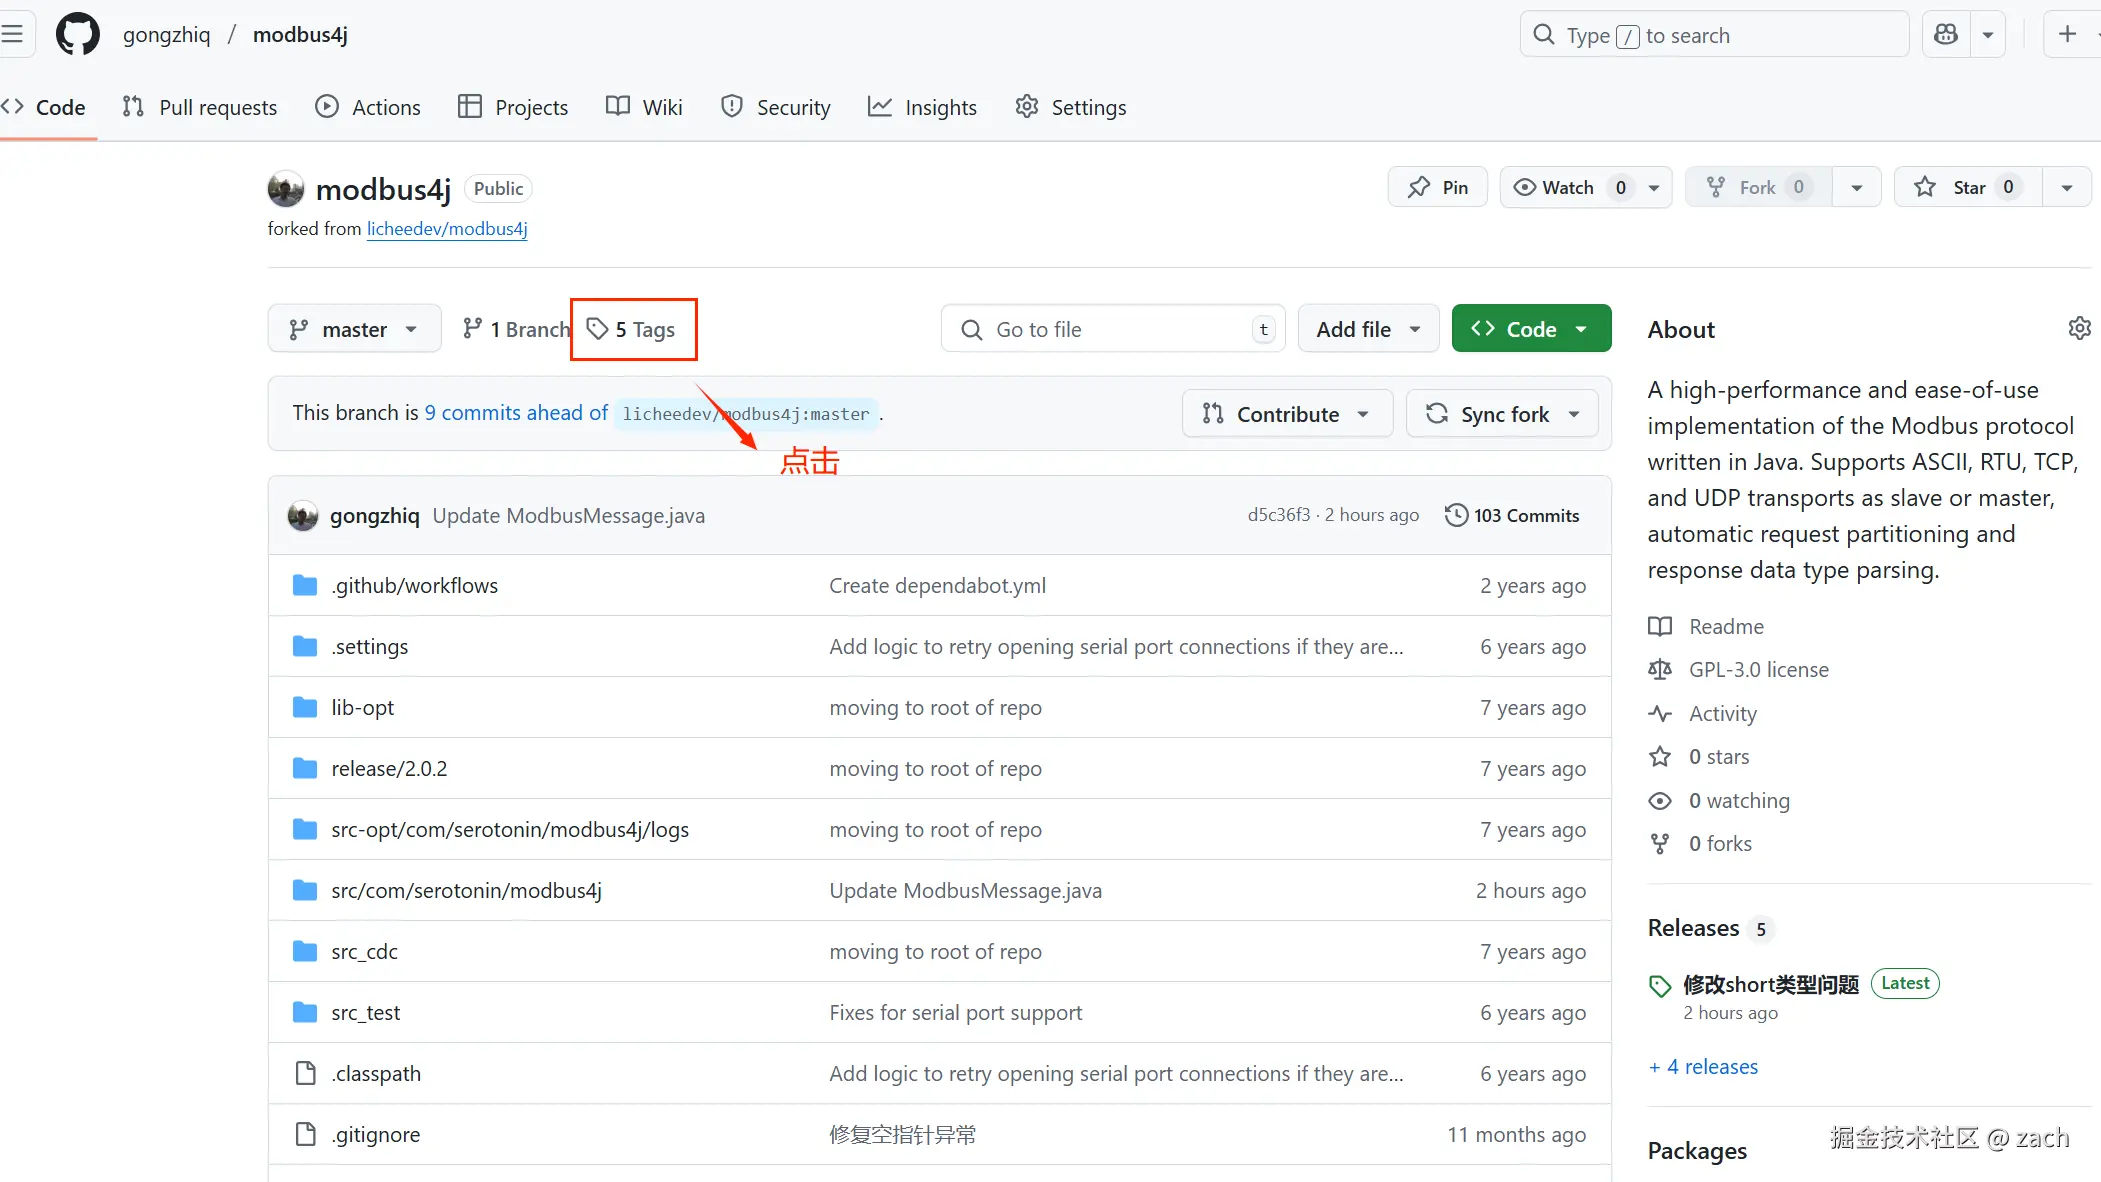Image resolution: width=2101 pixels, height=1182 pixels.
Task: Open the hamburger navigation menu
Action: tap(13, 35)
